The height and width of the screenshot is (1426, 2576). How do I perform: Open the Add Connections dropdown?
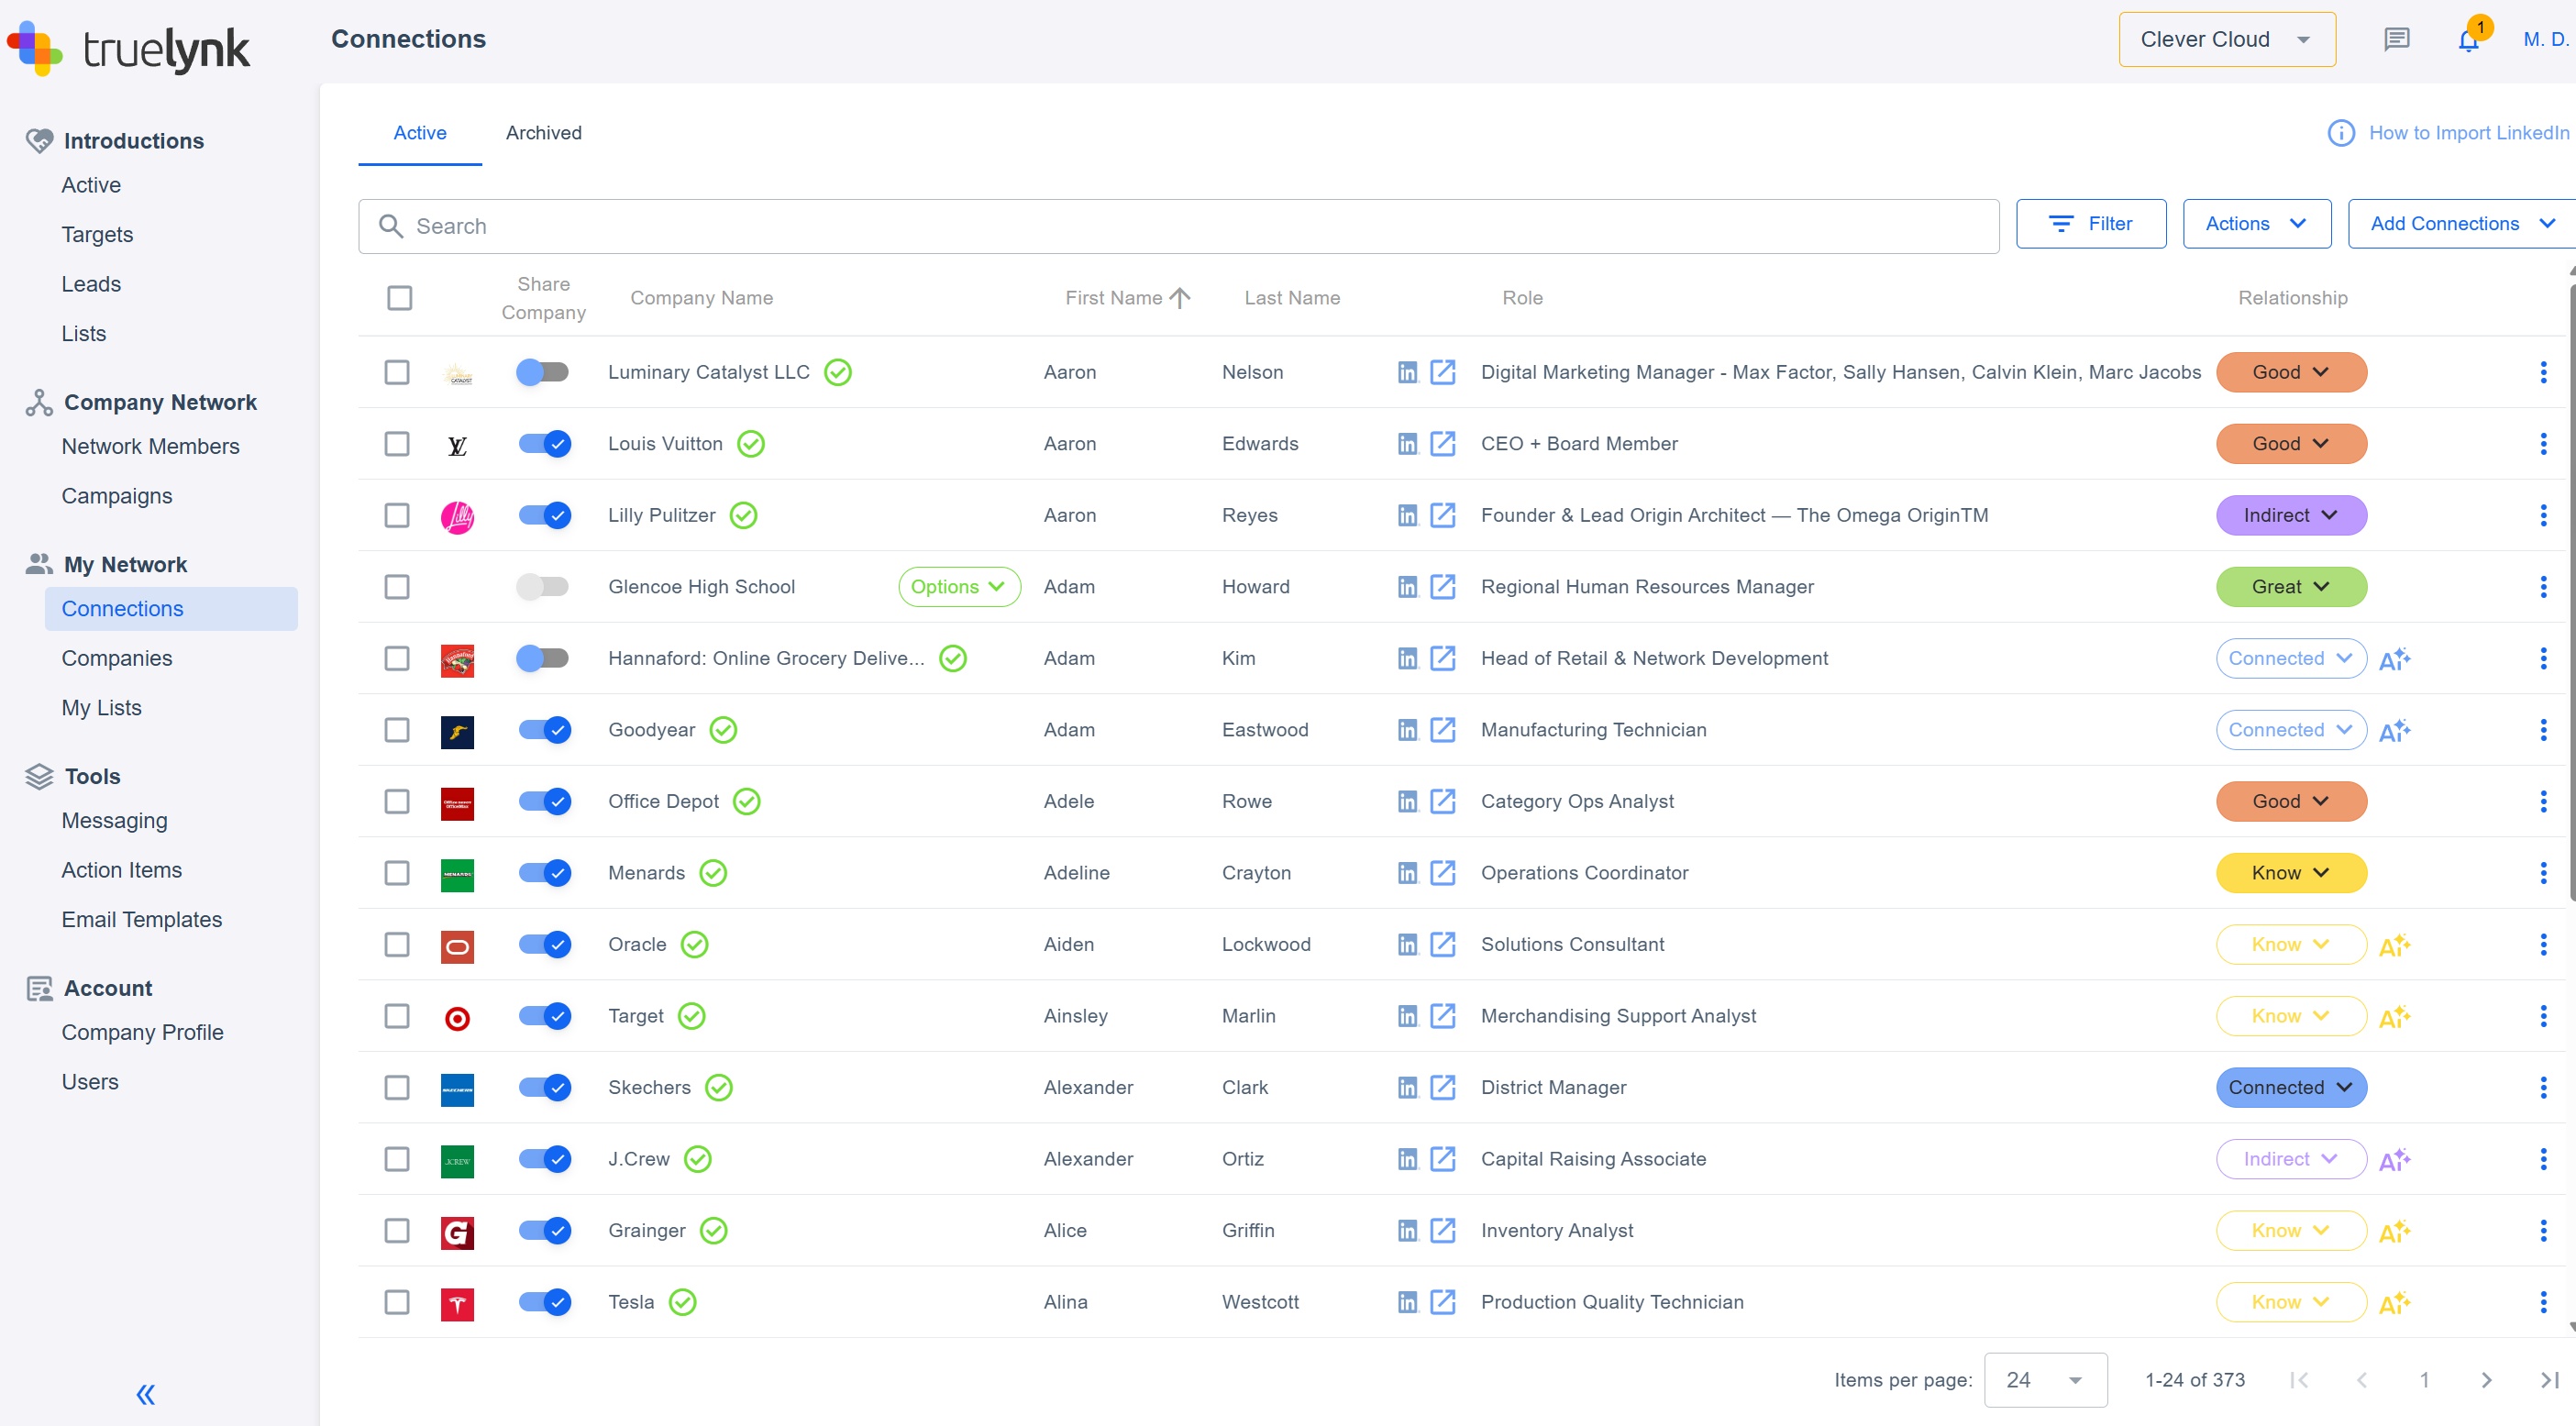pyautogui.click(x=2461, y=224)
